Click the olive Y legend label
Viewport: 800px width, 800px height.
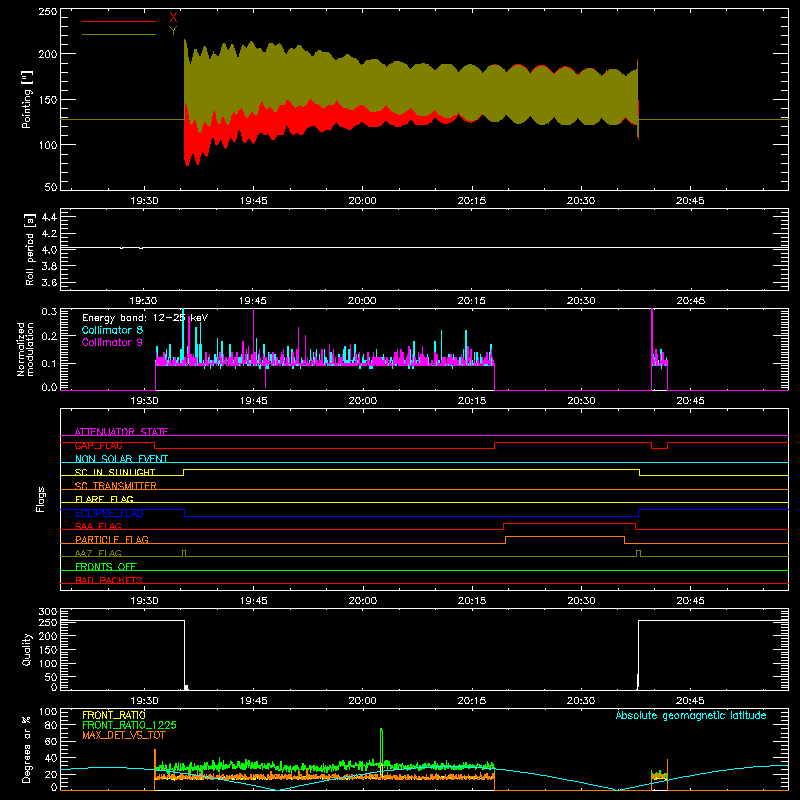[x=173, y=30]
